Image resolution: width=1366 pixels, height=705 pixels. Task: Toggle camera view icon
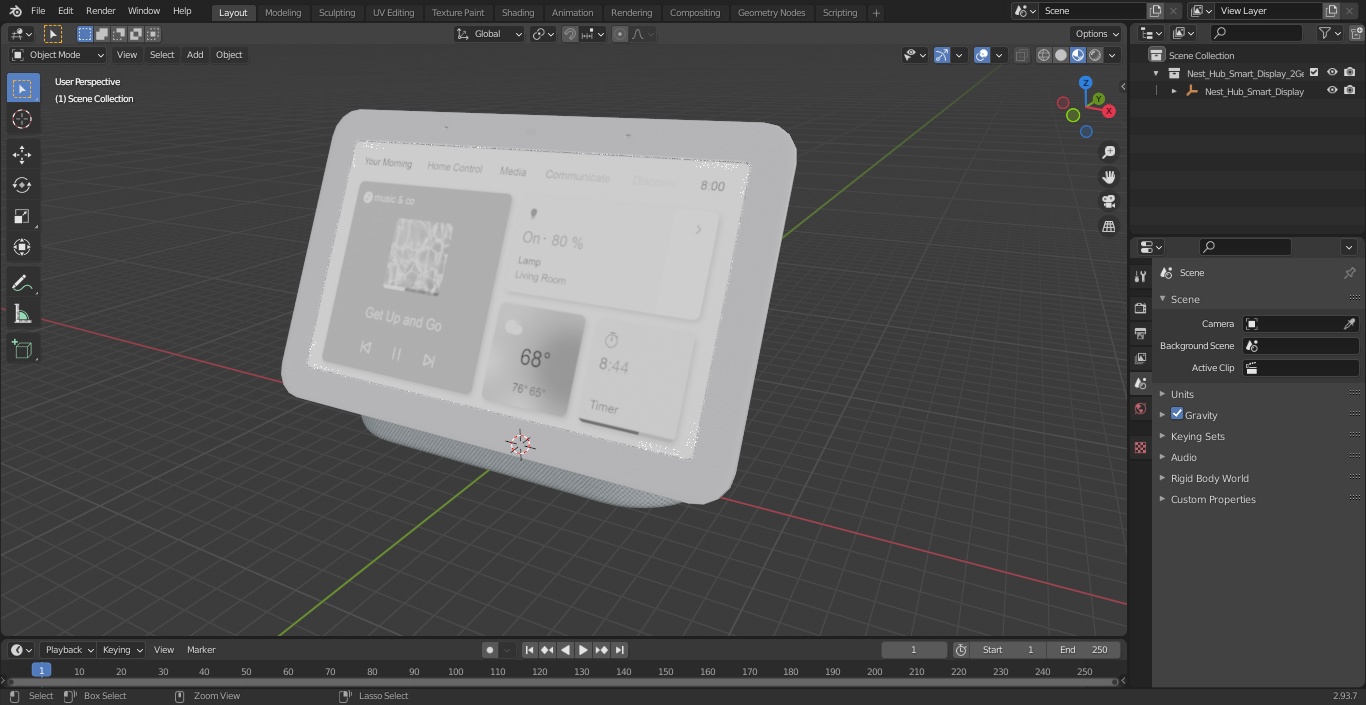(1108, 202)
